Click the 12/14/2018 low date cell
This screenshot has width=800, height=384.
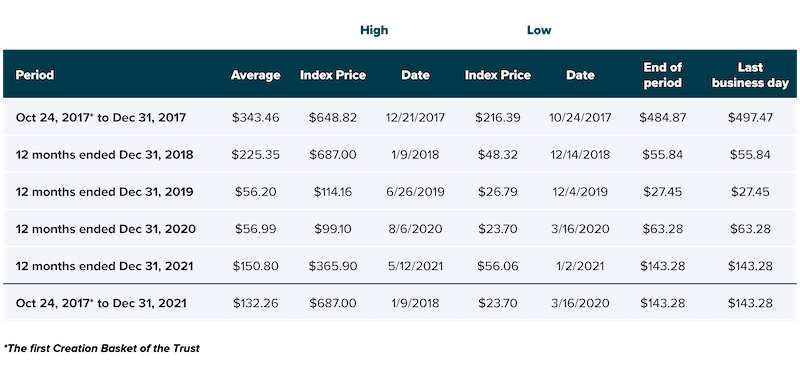580,155
